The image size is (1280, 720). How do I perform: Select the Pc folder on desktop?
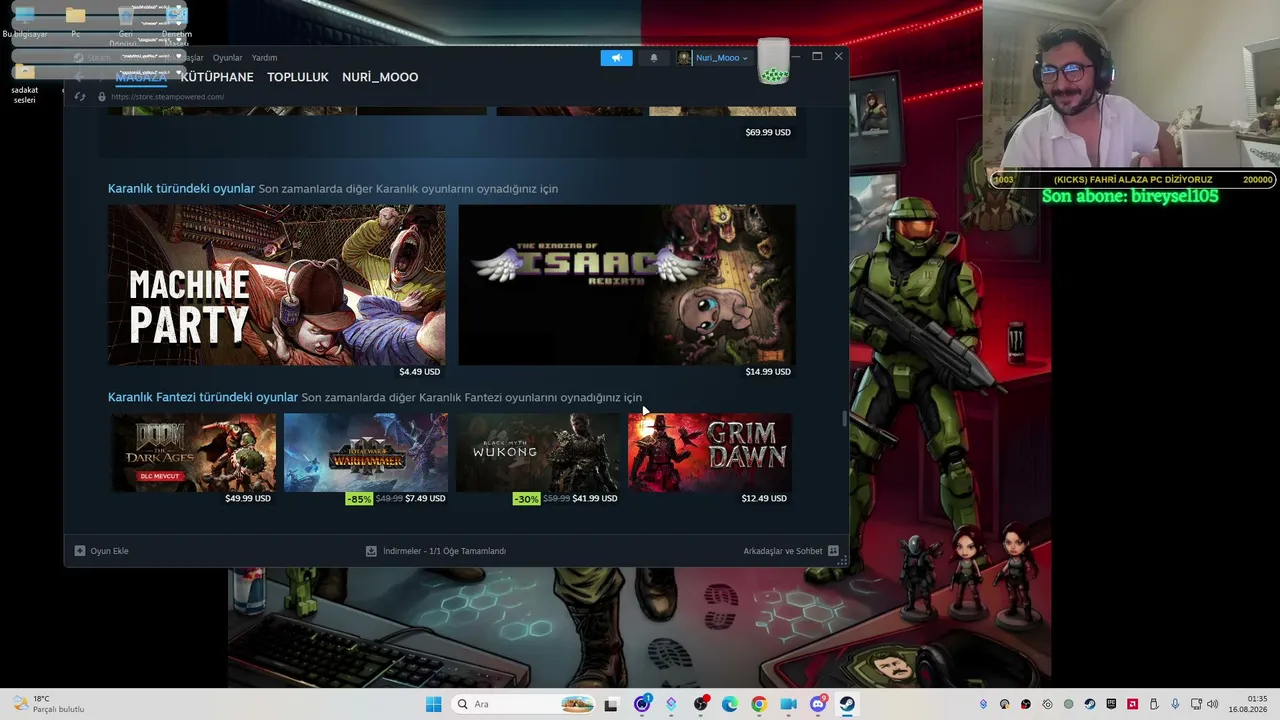point(75,22)
